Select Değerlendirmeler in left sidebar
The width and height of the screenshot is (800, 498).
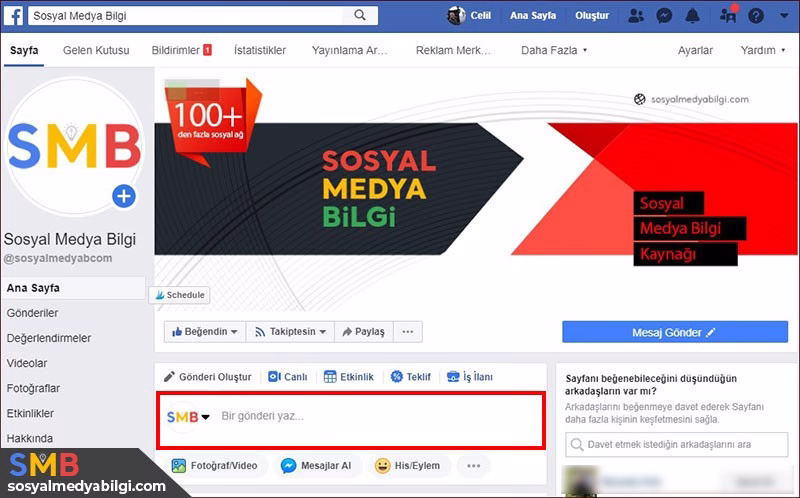pos(48,338)
